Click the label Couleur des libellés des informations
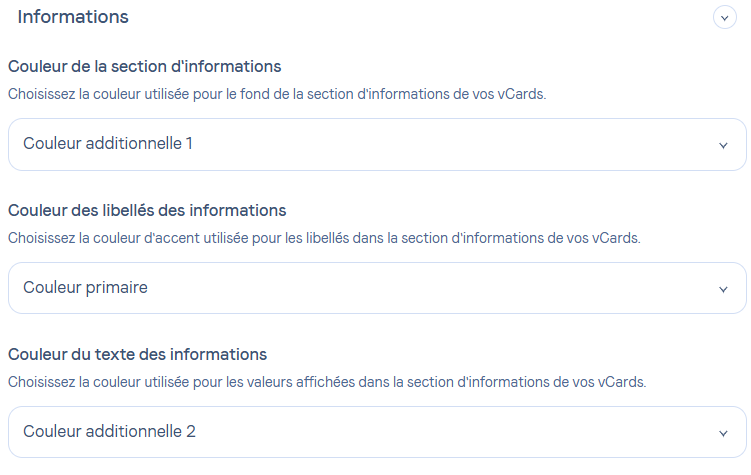The width and height of the screenshot is (751, 475). click(147, 211)
